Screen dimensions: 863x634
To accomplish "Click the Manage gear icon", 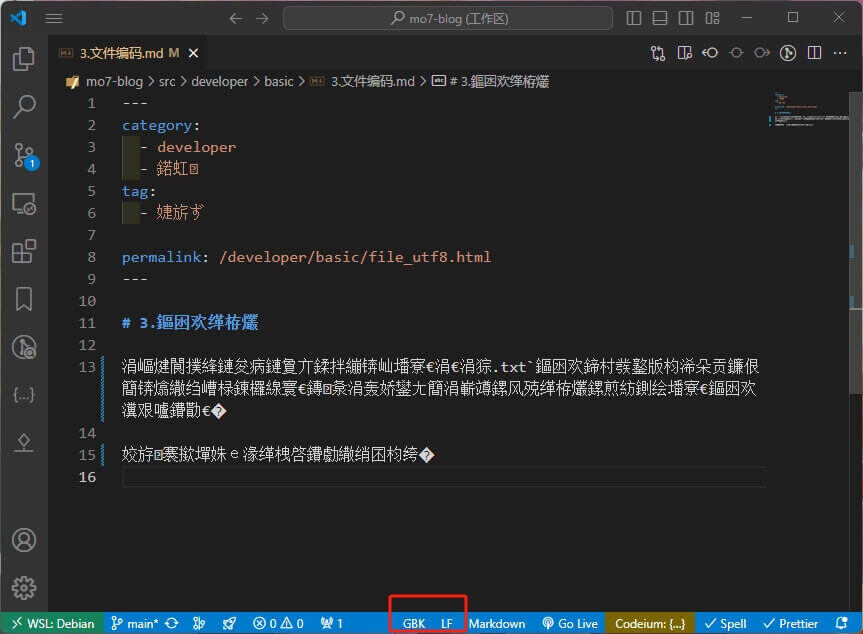I will point(24,587).
